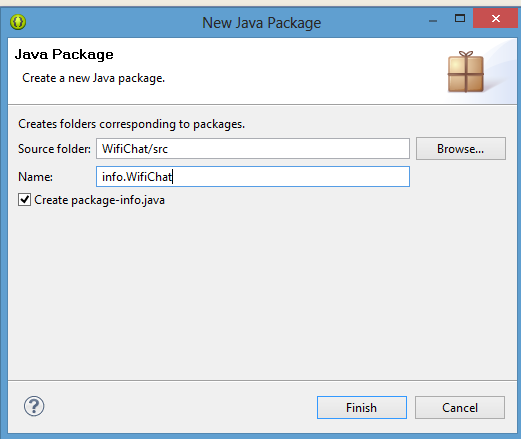Click the 'Source folder:' label
The width and height of the screenshot is (521, 439).
click(54, 149)
